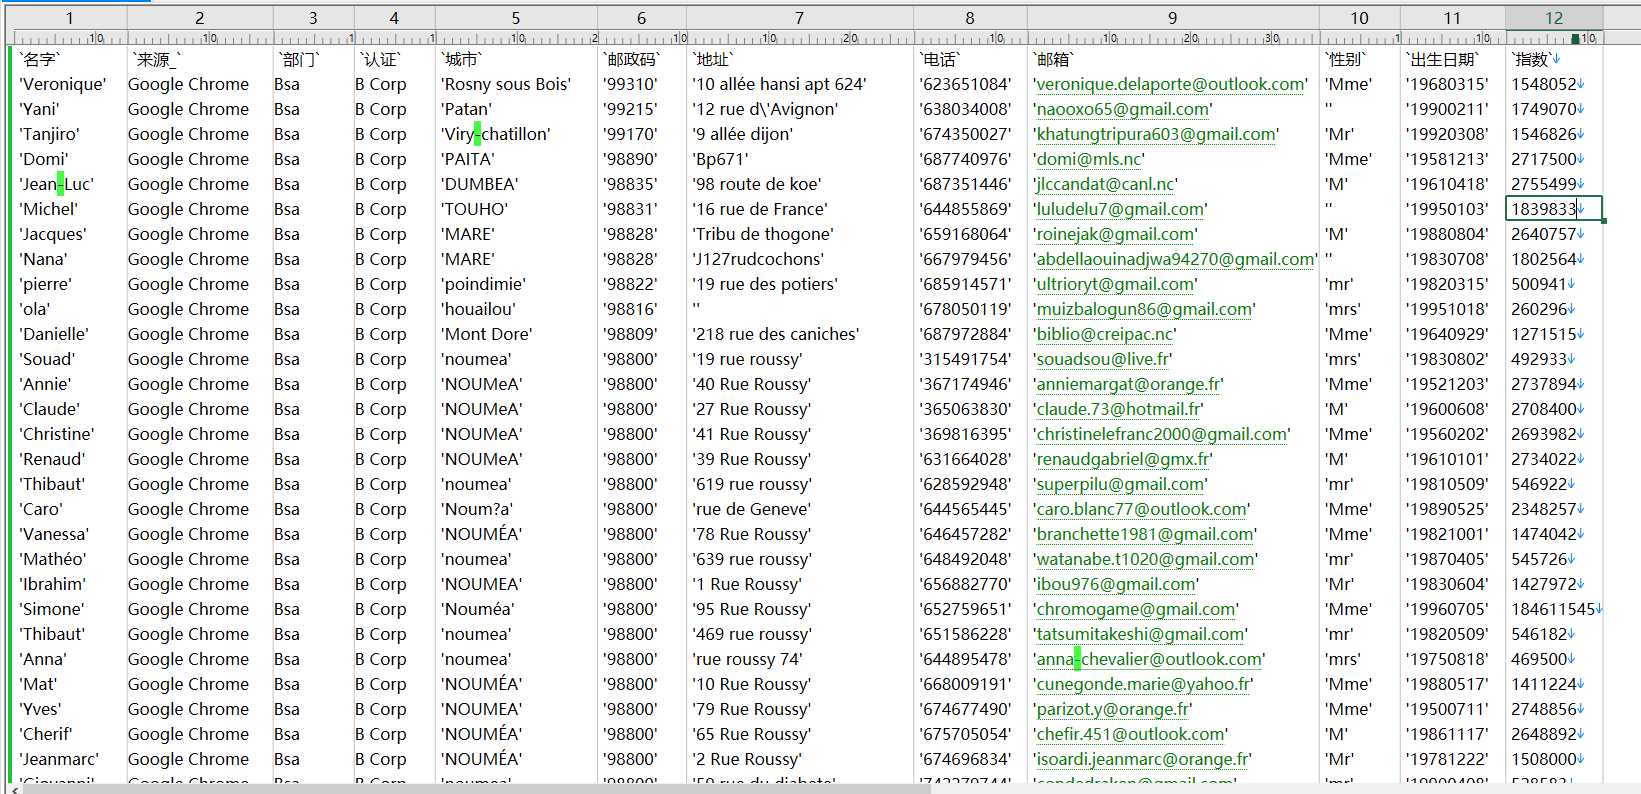This screenshot has width=1641, height=794.
Task: Click the city cell 'Viry-chatillon'
Action: (x=496, y=134)
